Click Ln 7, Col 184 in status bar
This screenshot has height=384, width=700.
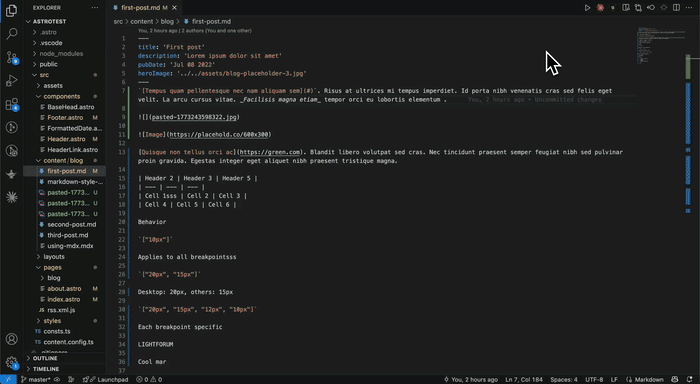pyautogui.click(x=524, y=380)
